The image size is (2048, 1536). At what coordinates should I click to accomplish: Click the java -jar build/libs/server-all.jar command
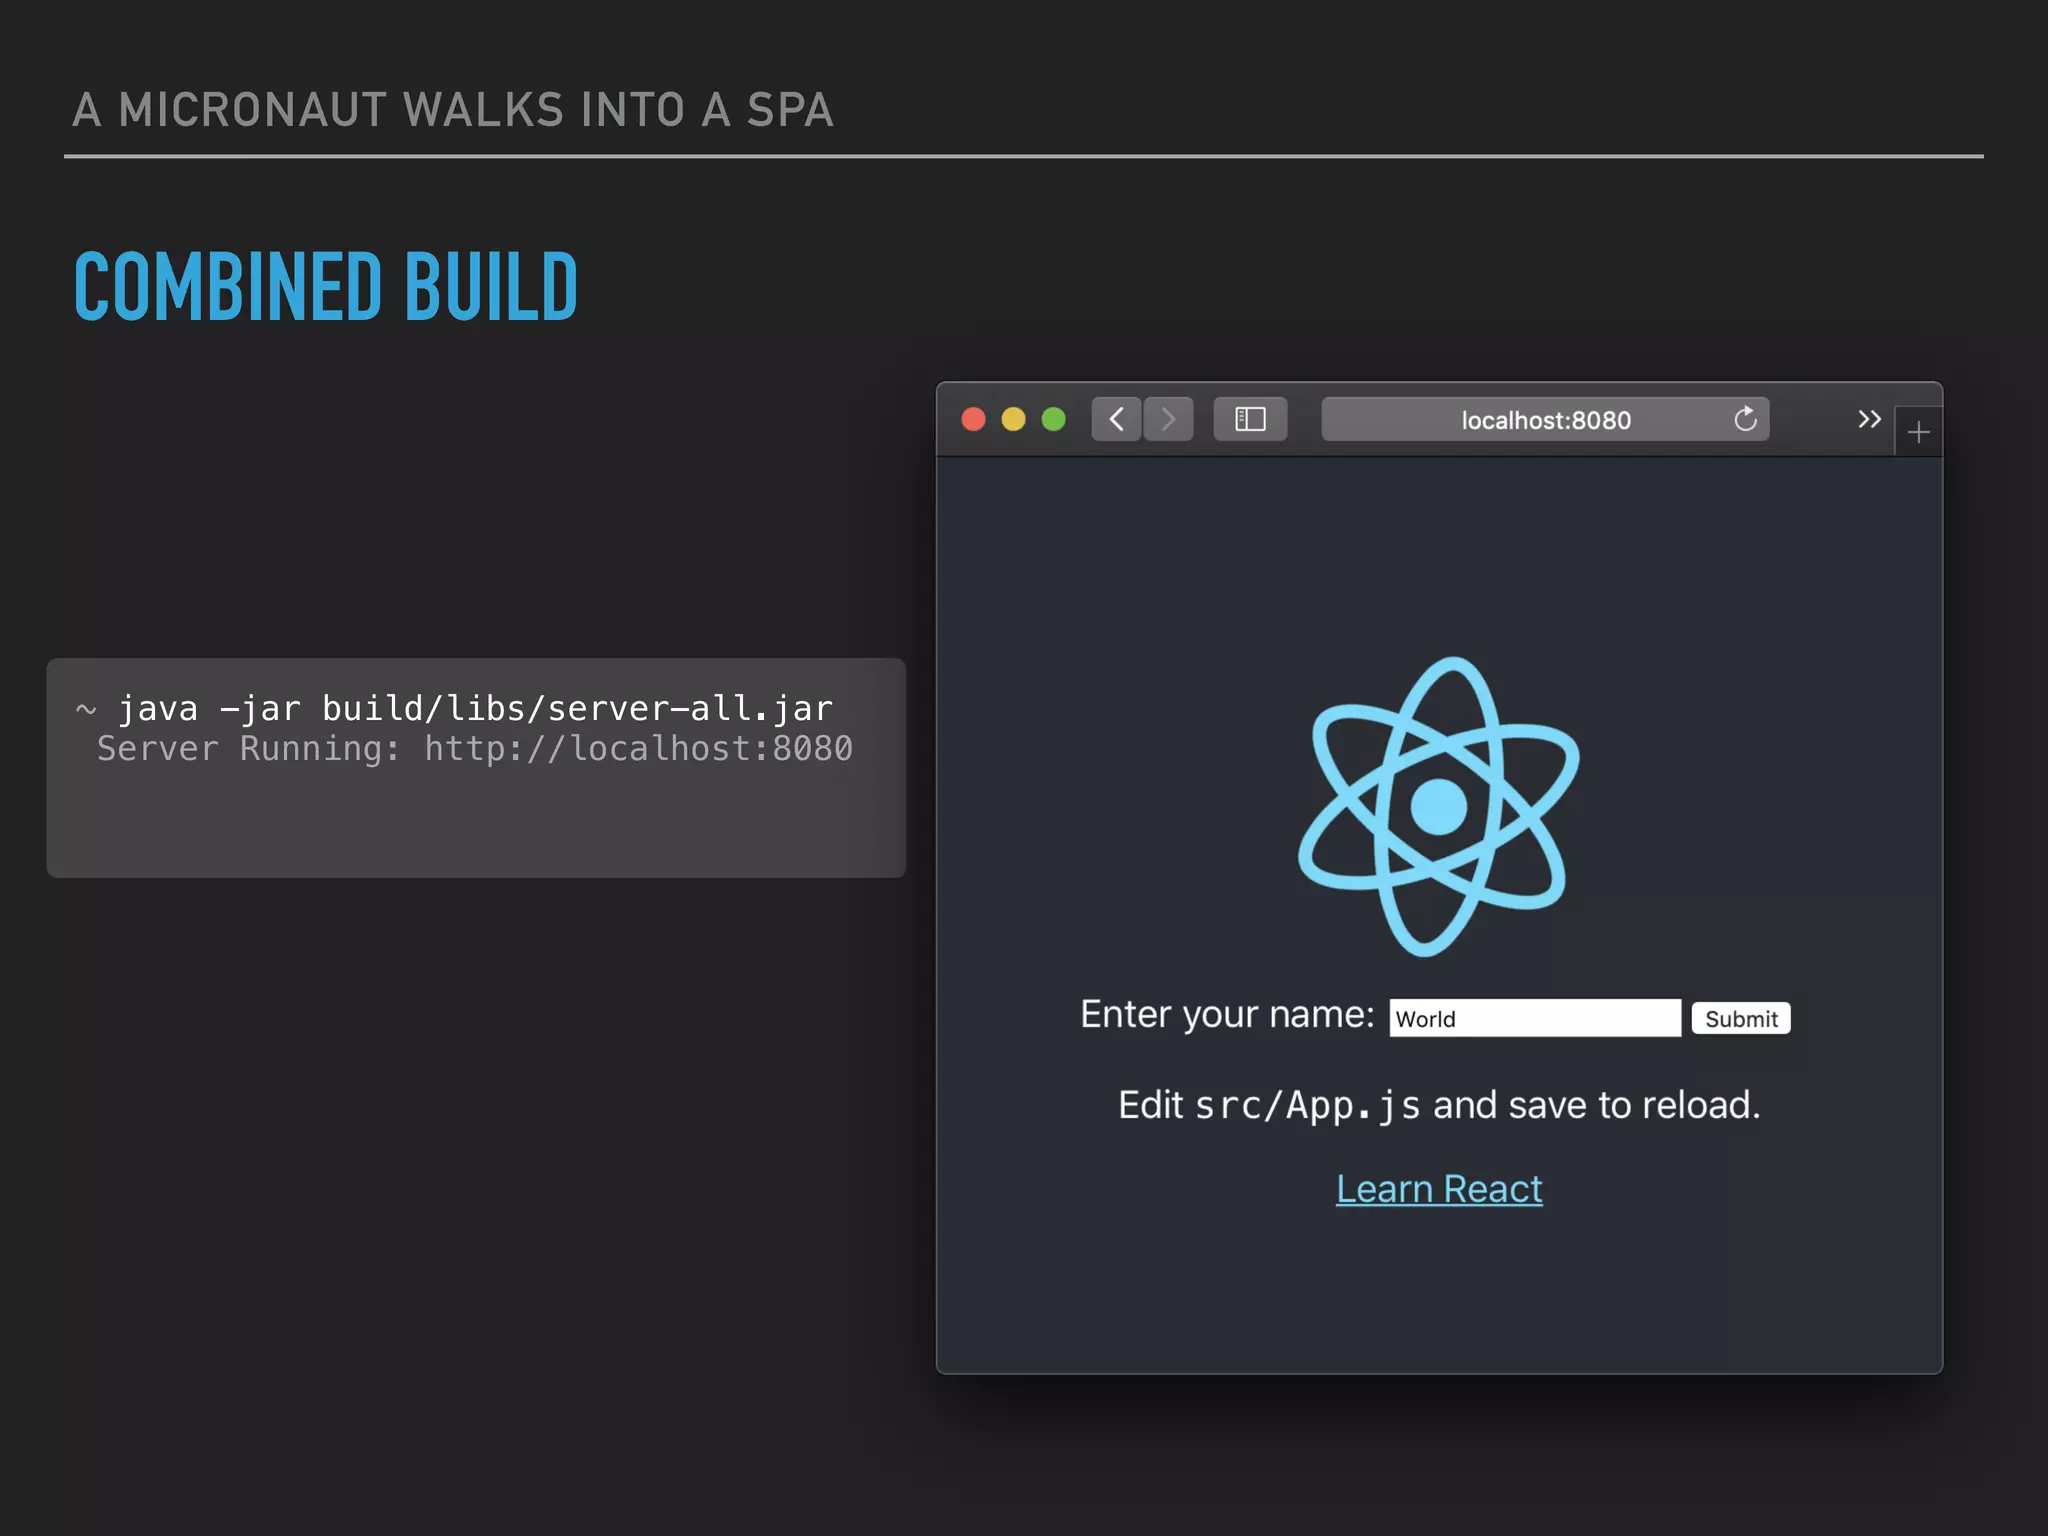(x=475, y=708)
